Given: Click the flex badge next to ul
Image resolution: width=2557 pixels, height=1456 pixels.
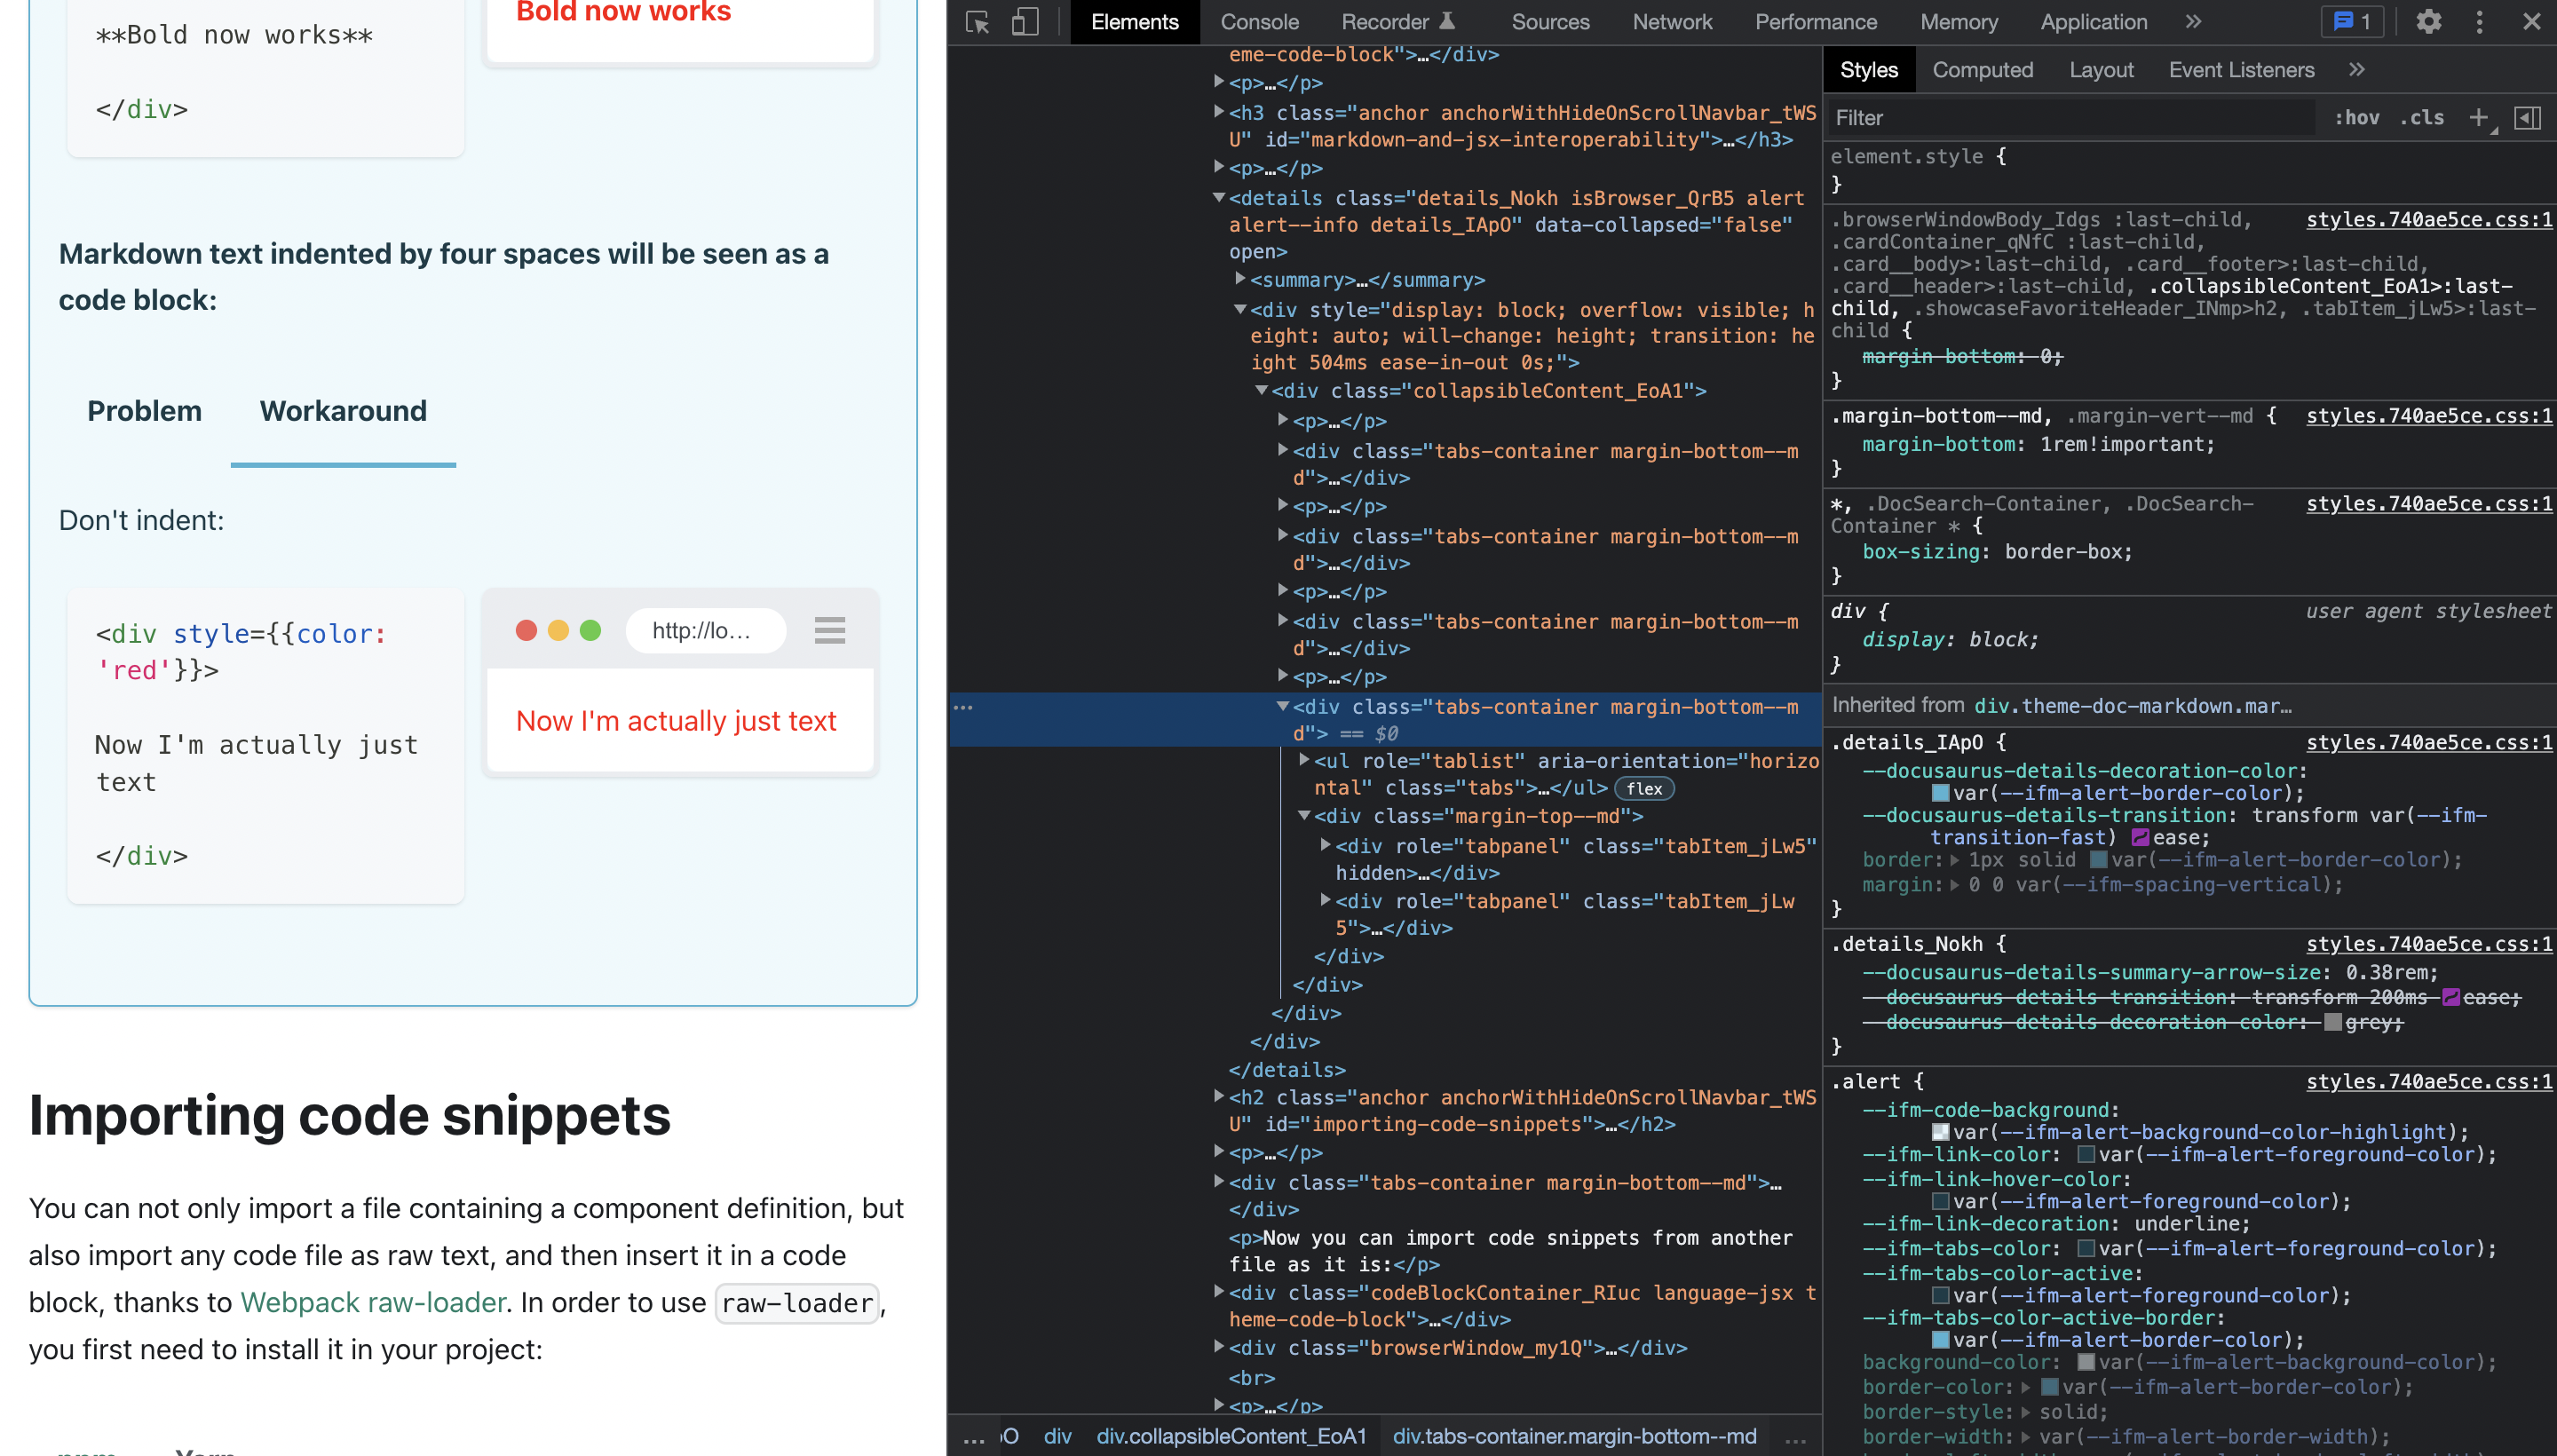Looking at the screenshot, I should 1644,789.
